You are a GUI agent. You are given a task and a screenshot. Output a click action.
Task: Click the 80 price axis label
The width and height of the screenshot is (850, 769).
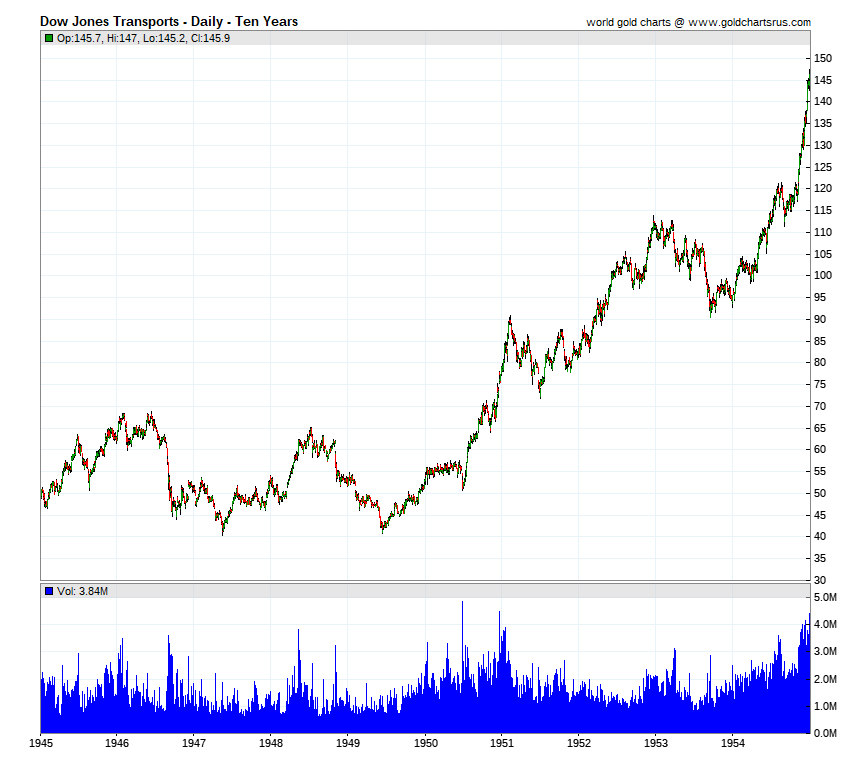(x=820, y=363)
